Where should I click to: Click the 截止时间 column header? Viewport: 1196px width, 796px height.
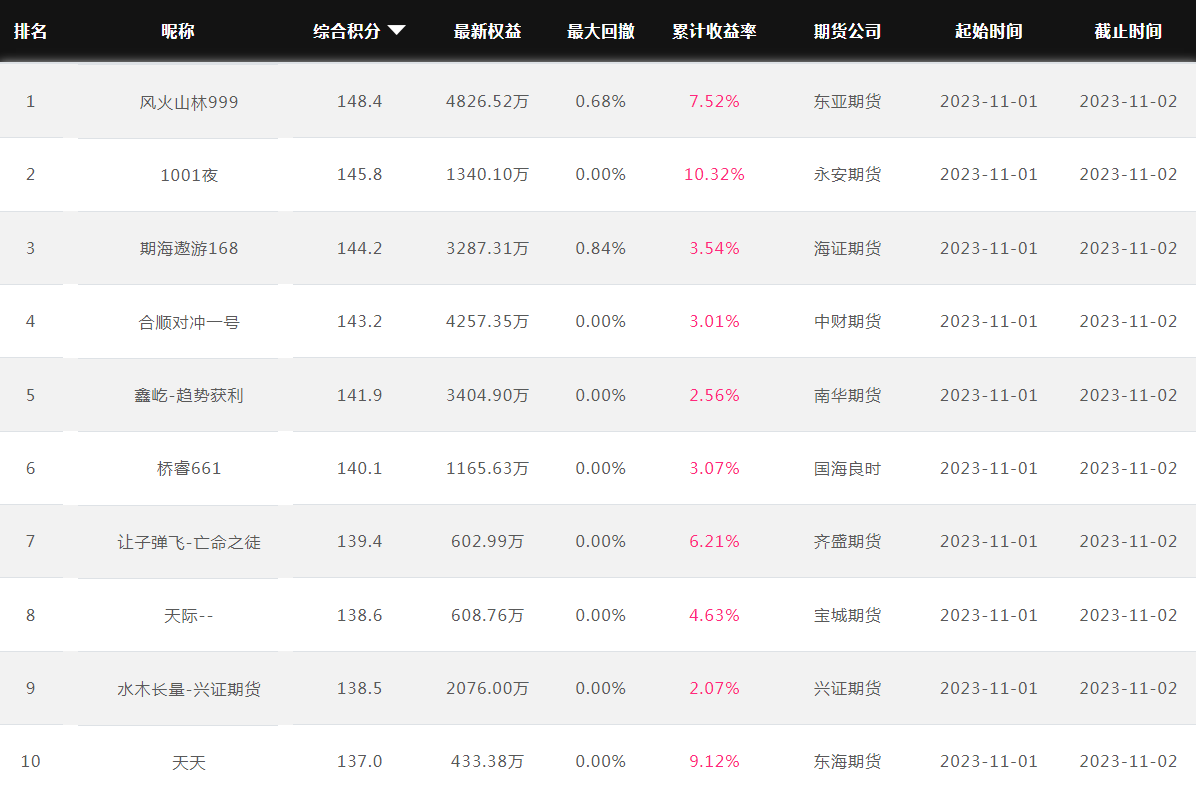(1128, 31)
